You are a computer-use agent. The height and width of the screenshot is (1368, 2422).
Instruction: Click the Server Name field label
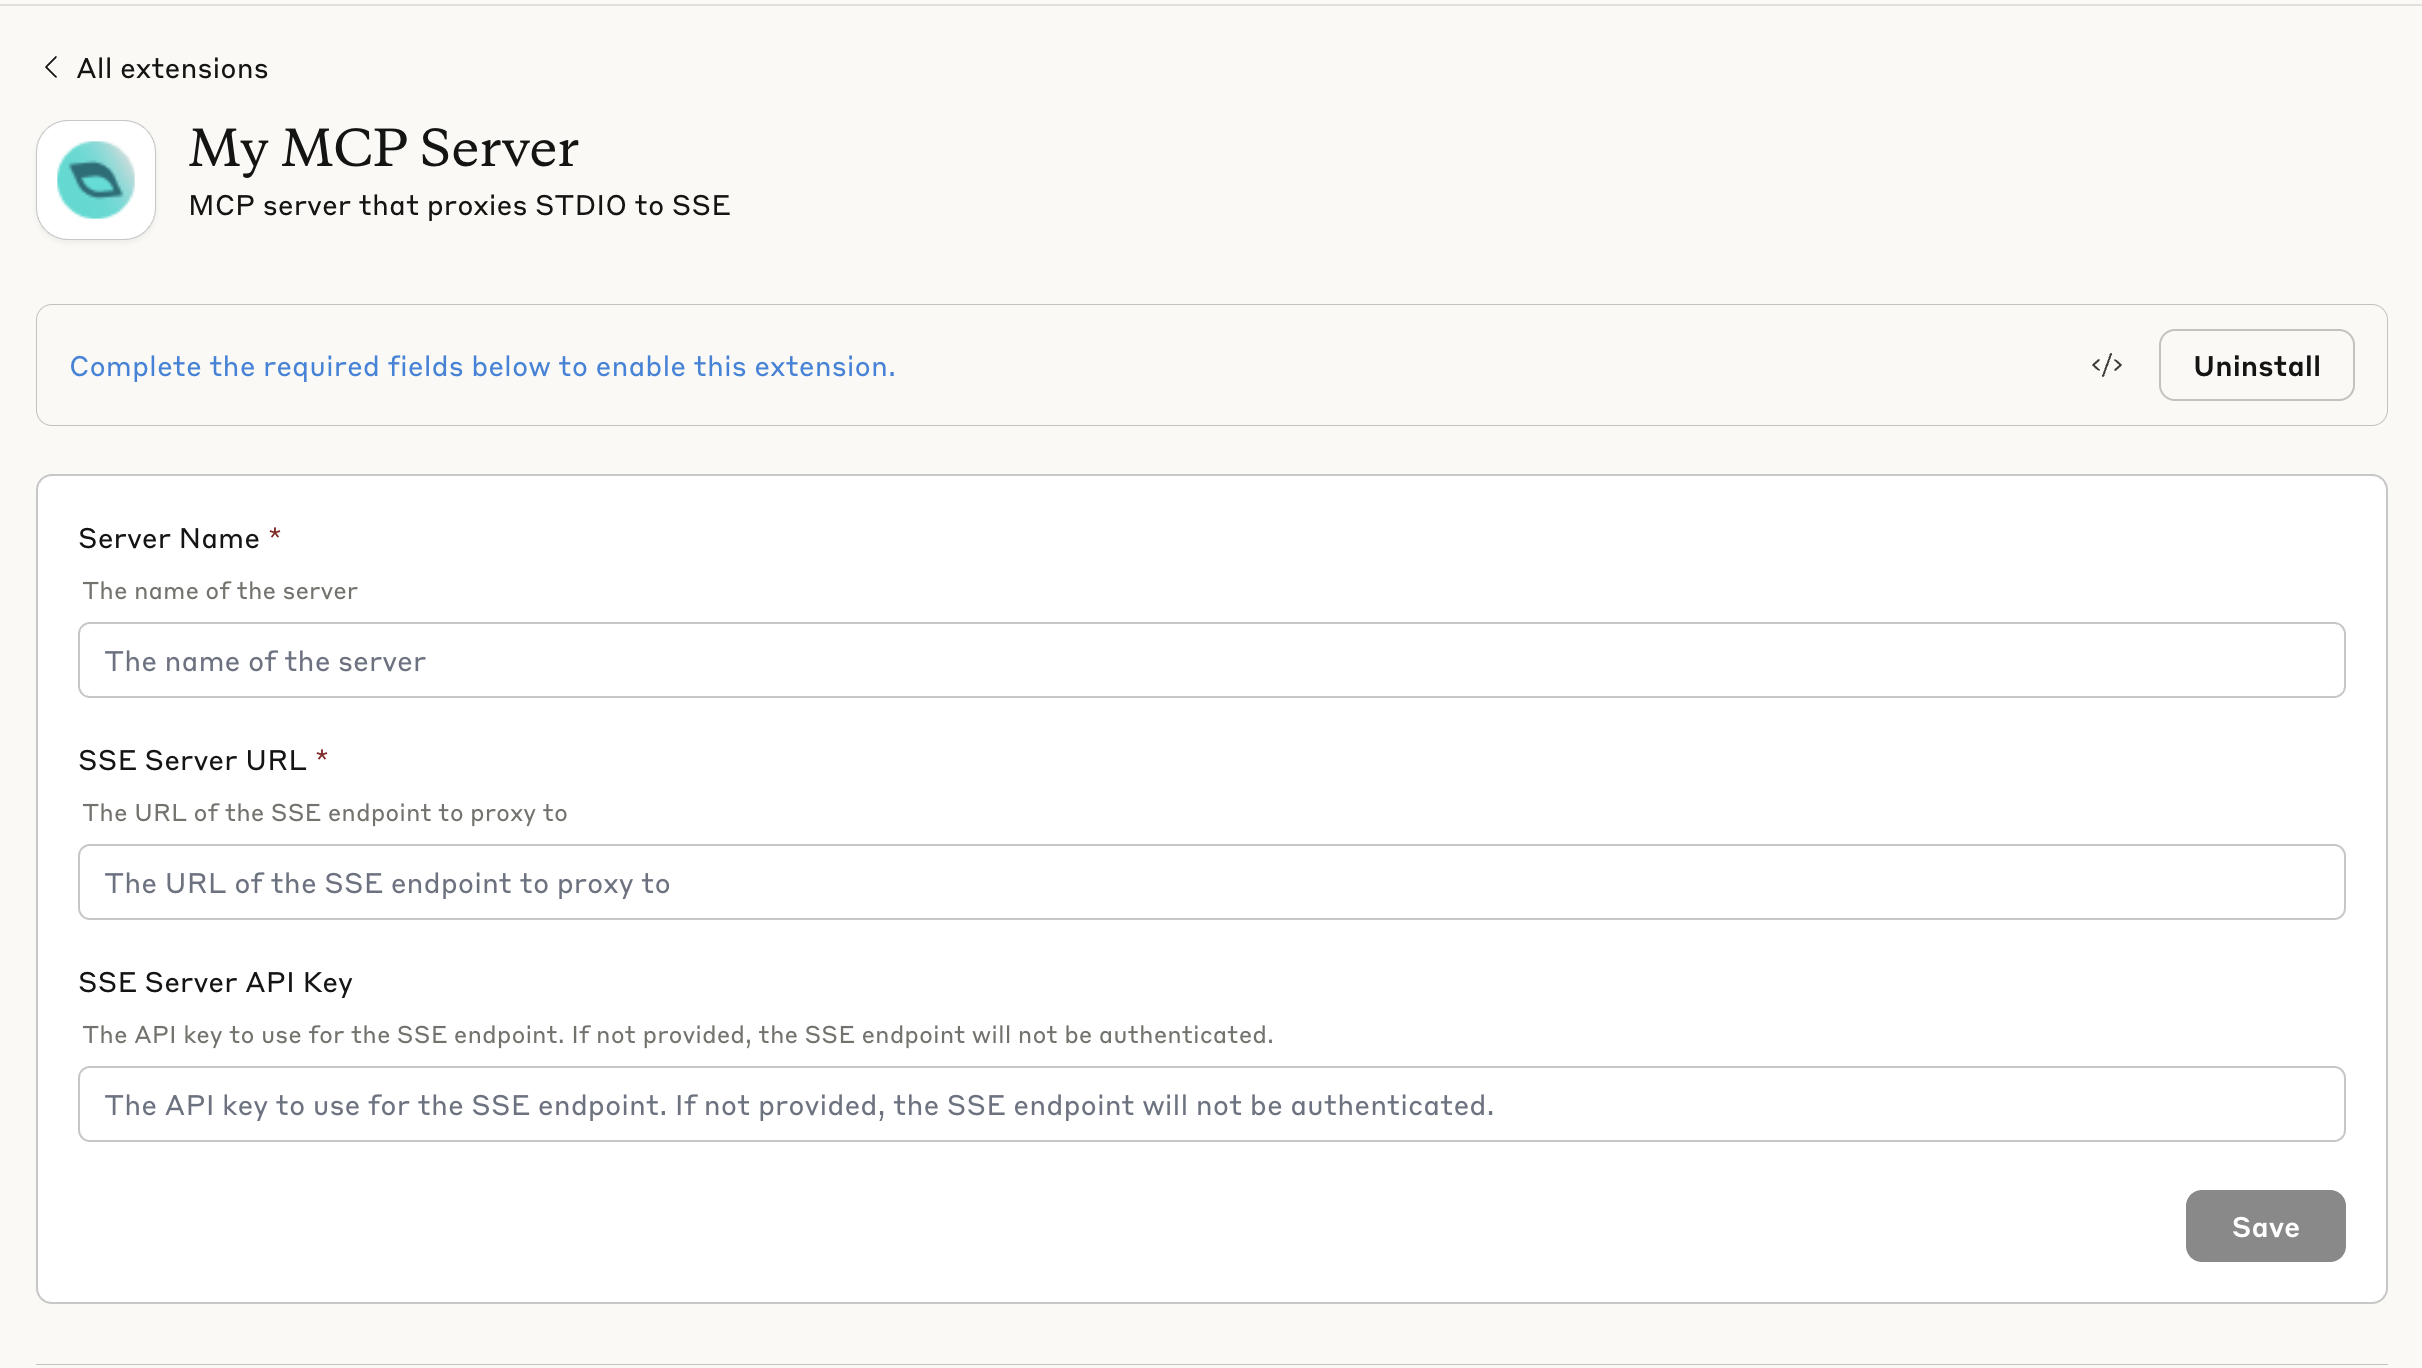tap(169, 538)
